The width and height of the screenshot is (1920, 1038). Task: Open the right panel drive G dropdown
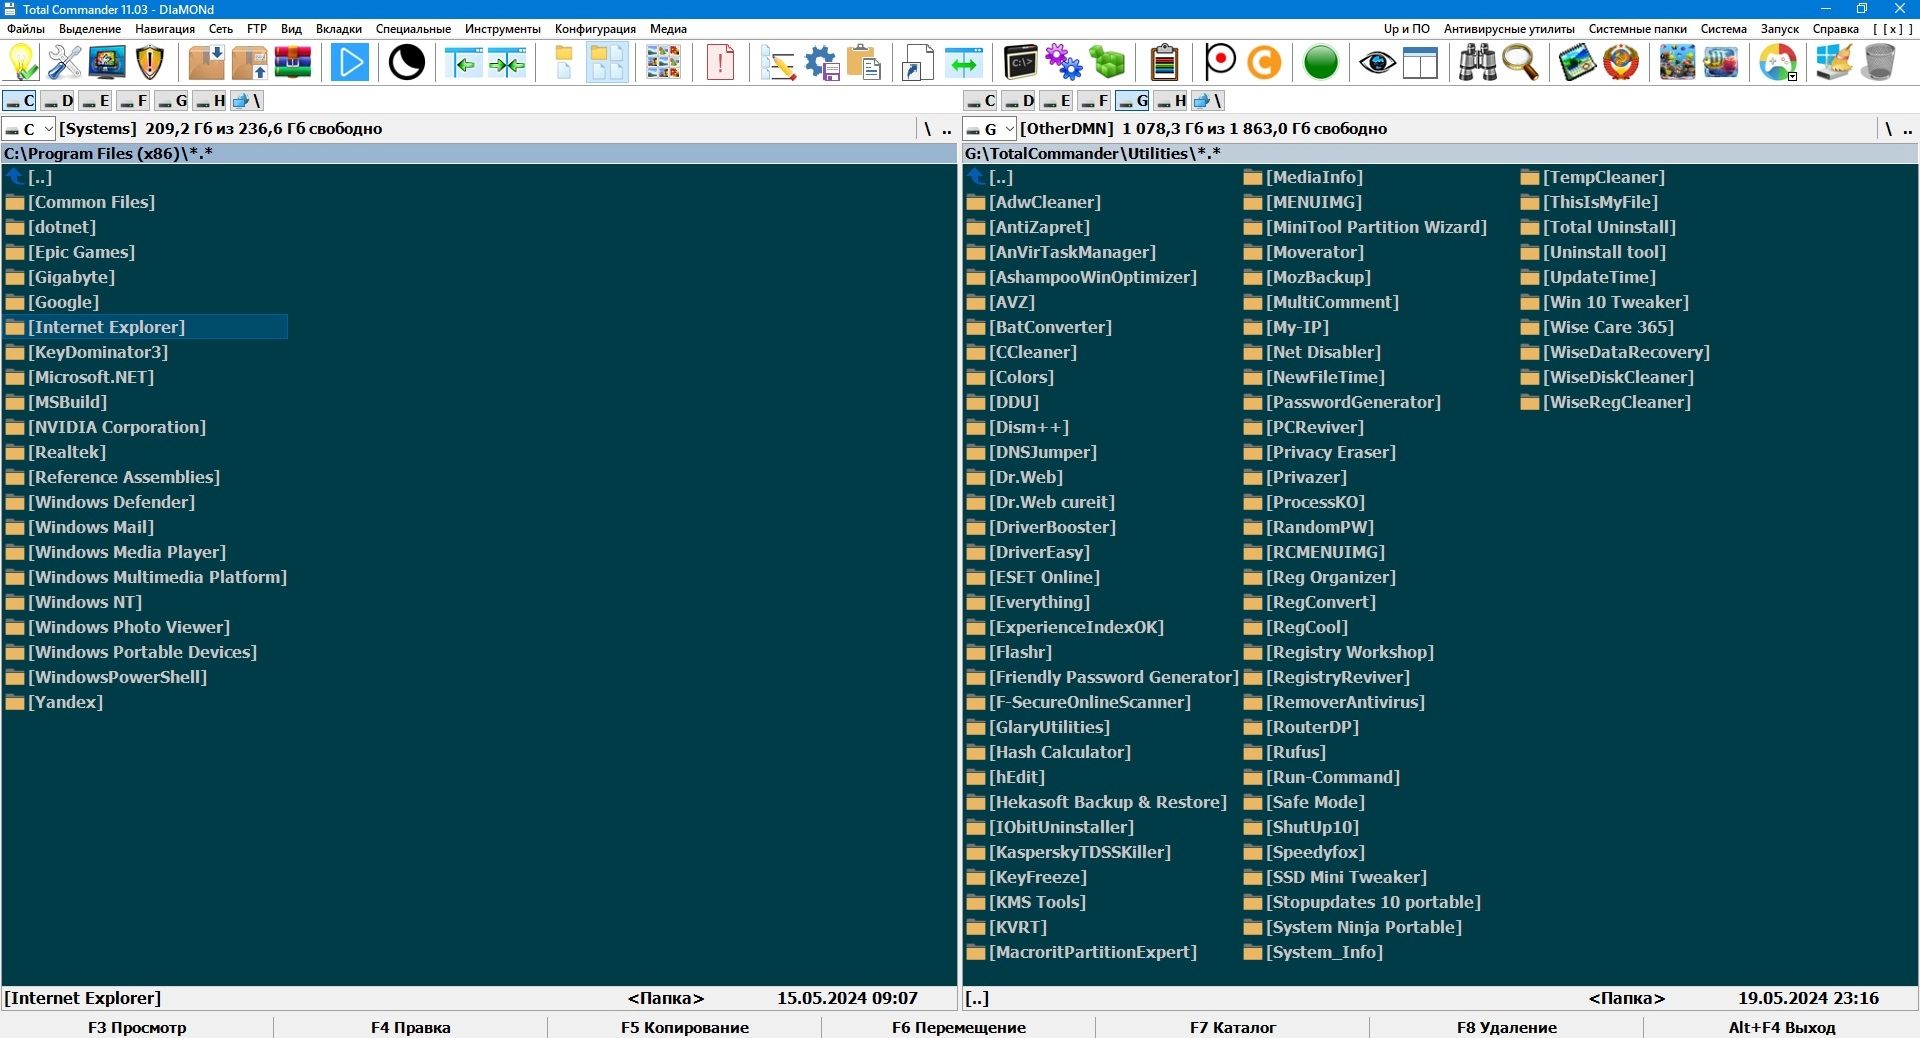pyautogui.click(x=990, y=129)
